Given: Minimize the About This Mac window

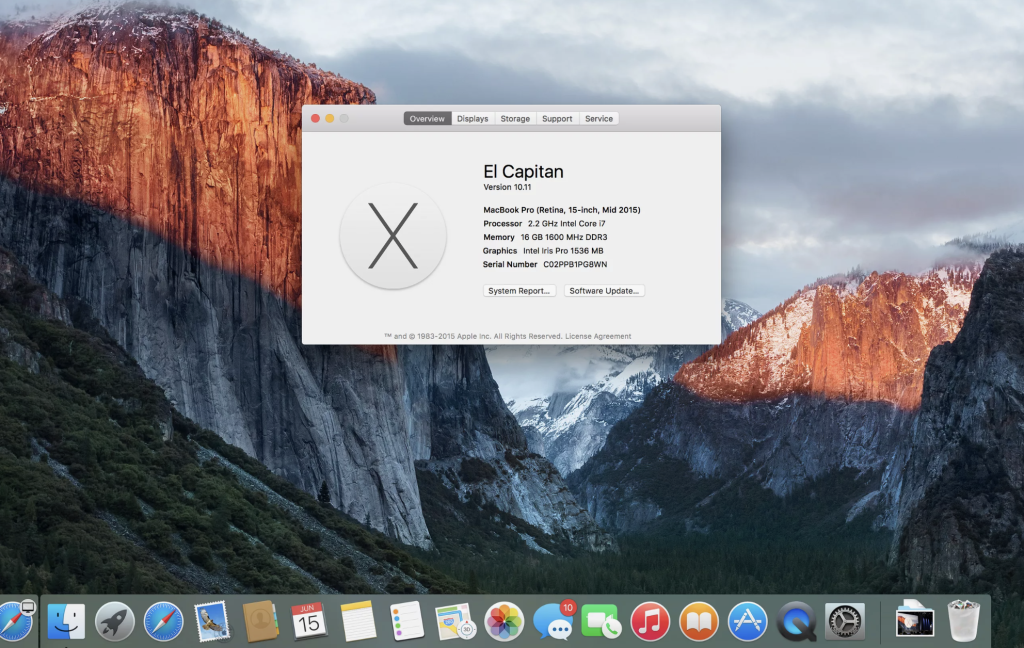Looking at the screenshot, I should 330,118.
